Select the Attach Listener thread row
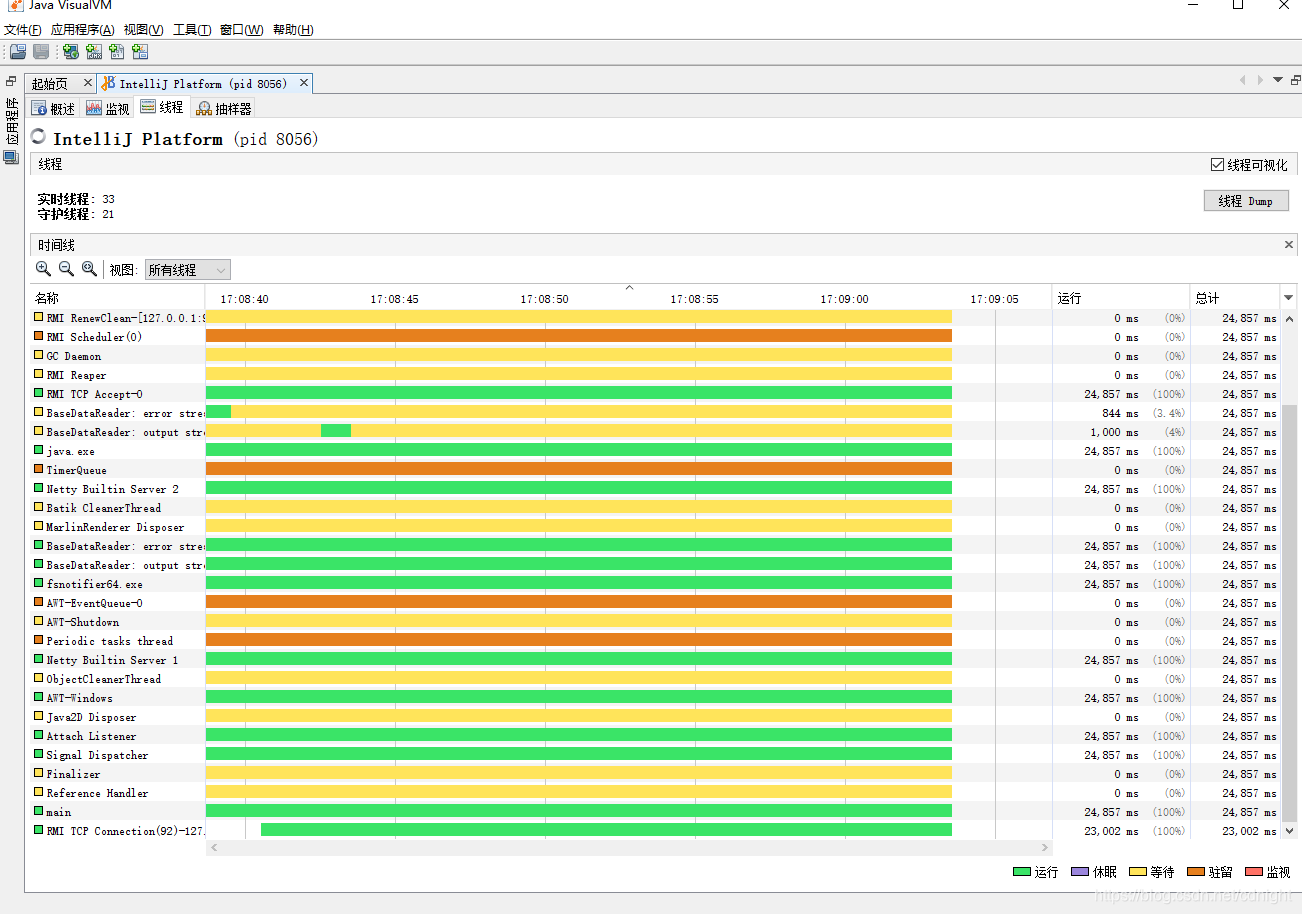Screen dimensions: 1302x914 (x=656, y=735)
